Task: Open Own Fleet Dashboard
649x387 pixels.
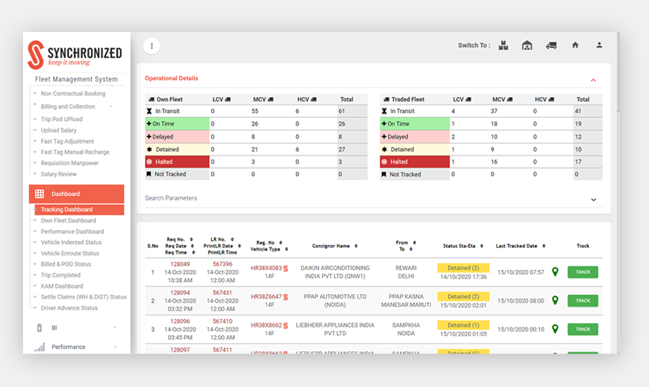Action: tap(68, 221)
